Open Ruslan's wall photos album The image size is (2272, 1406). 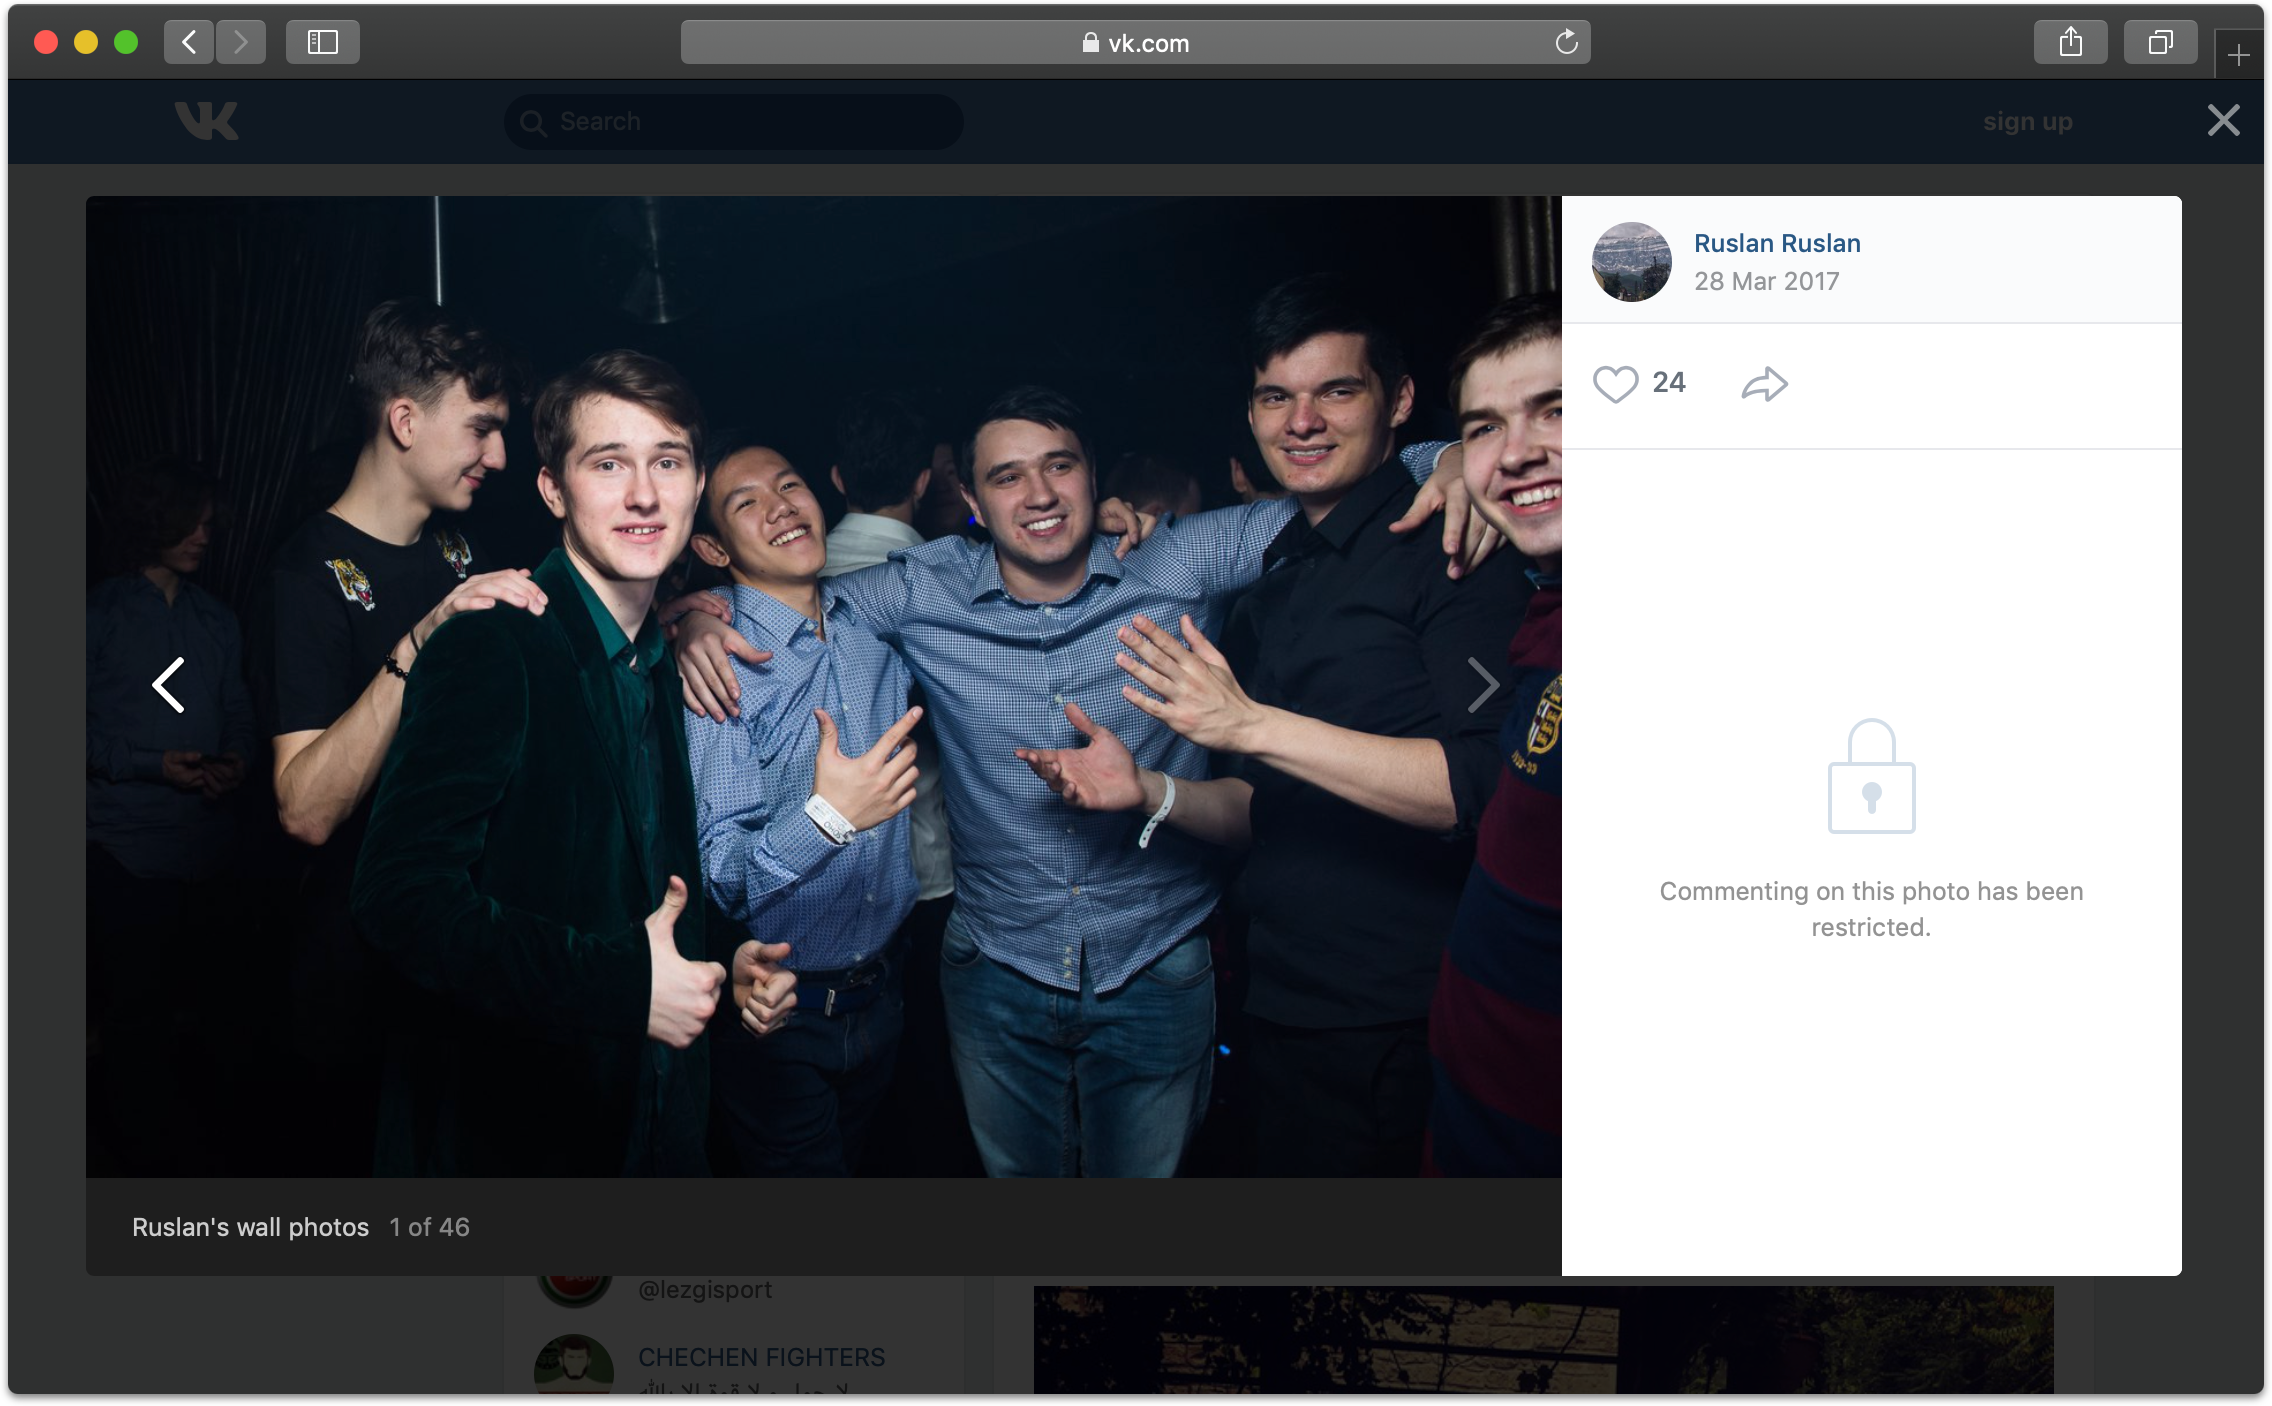[x=250, y=1227]
